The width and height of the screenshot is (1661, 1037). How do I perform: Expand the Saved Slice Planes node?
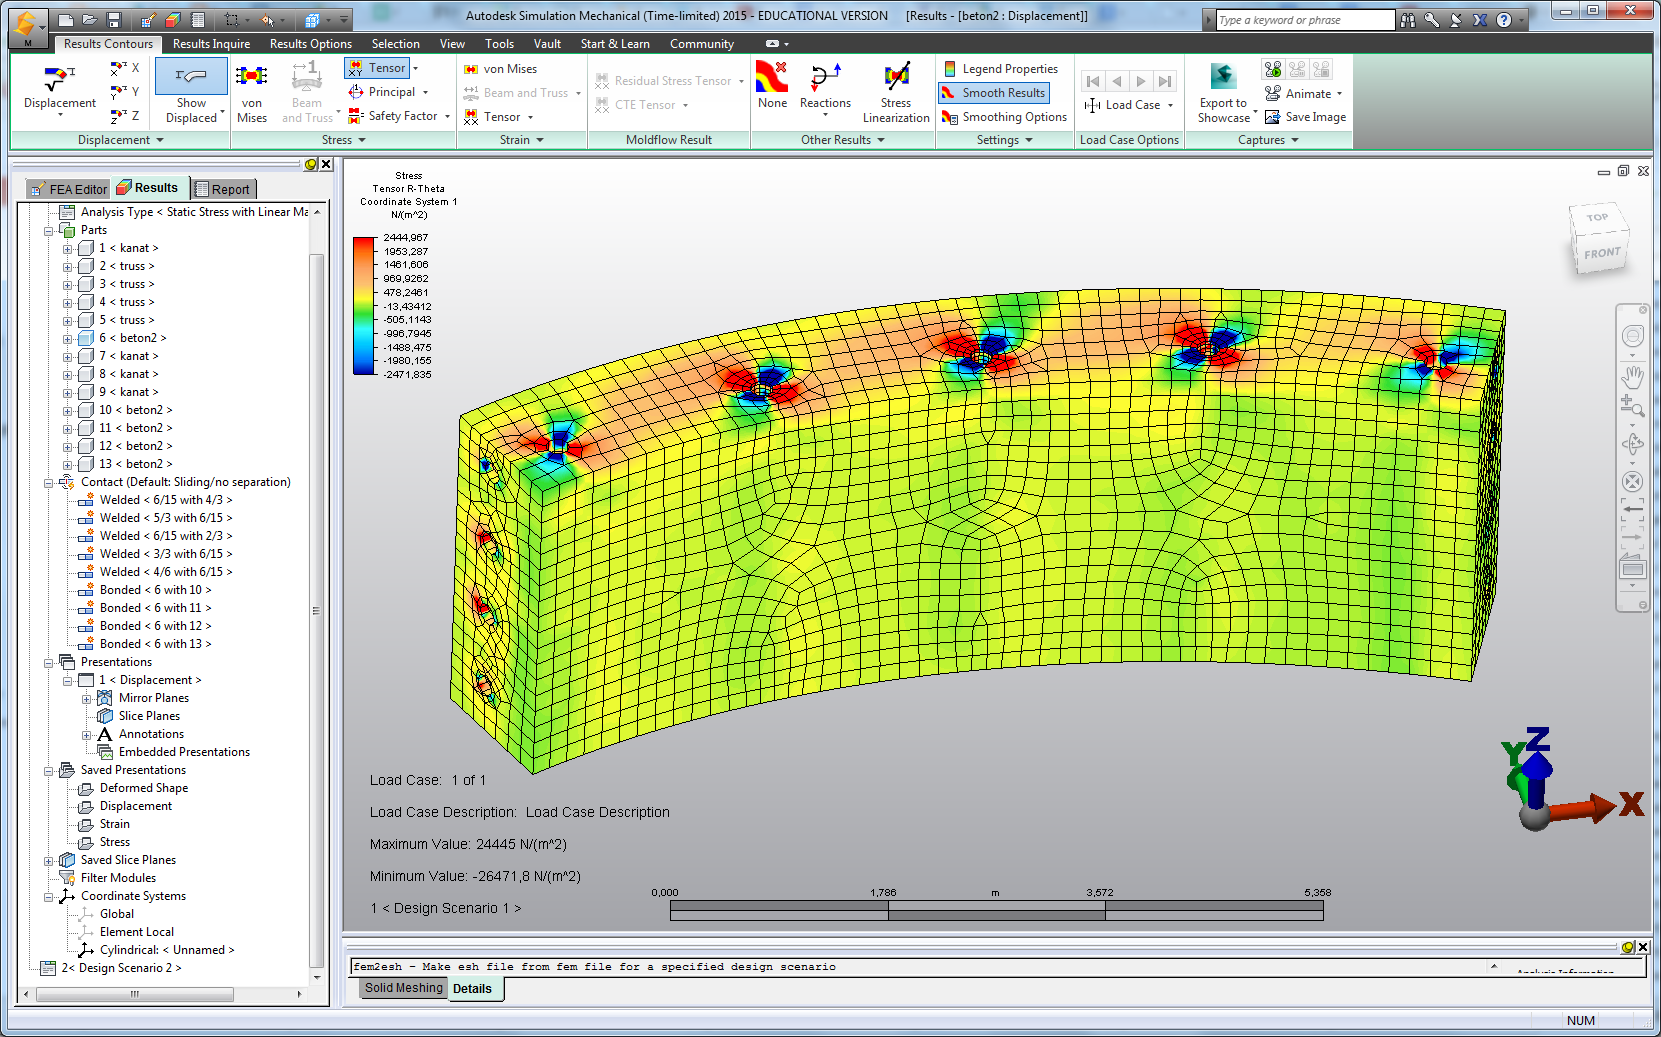click(48, 861)
